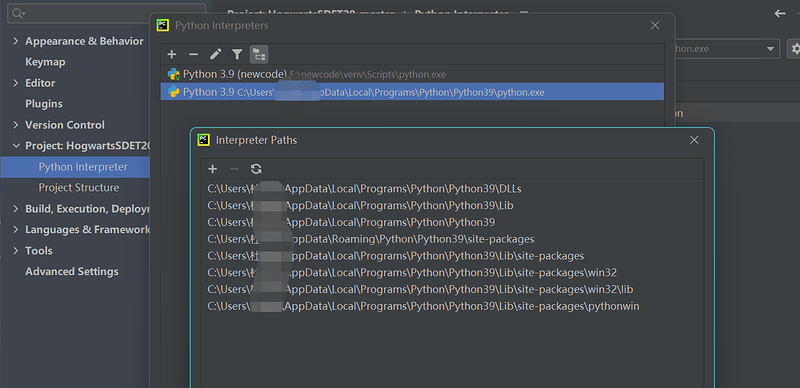The height and width of the screenshot is (388, 800).
Task: Open the Keymap settings page
Action: pos(45,62)
